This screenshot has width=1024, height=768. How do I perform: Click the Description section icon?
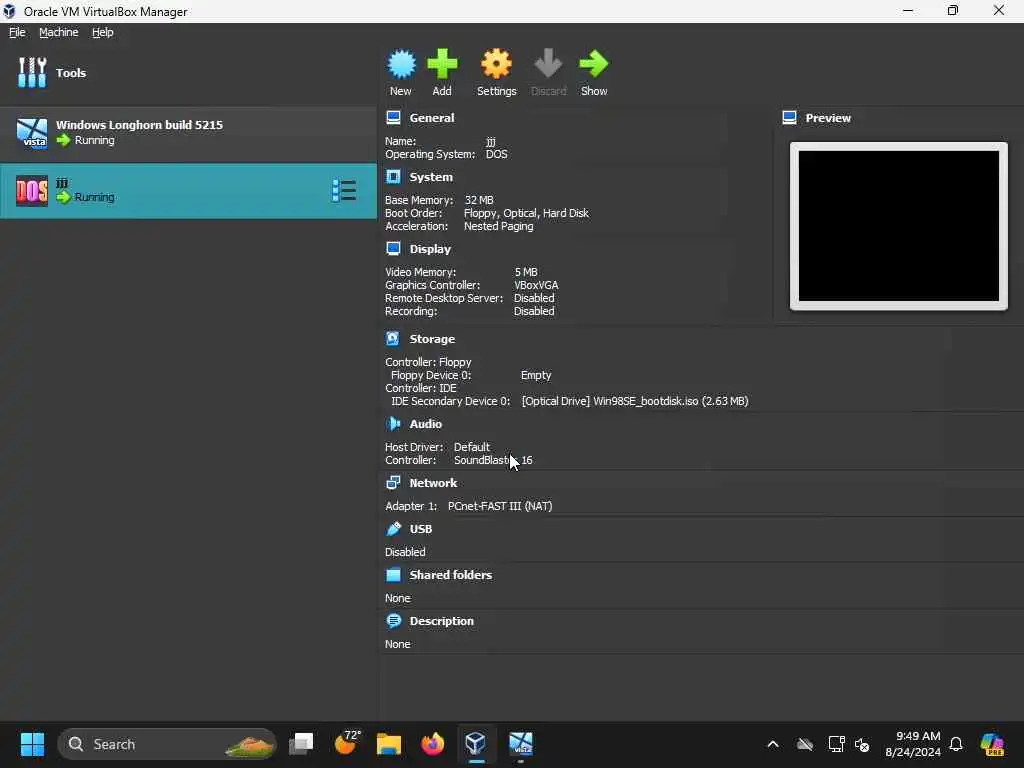click(x=393, y=620)
